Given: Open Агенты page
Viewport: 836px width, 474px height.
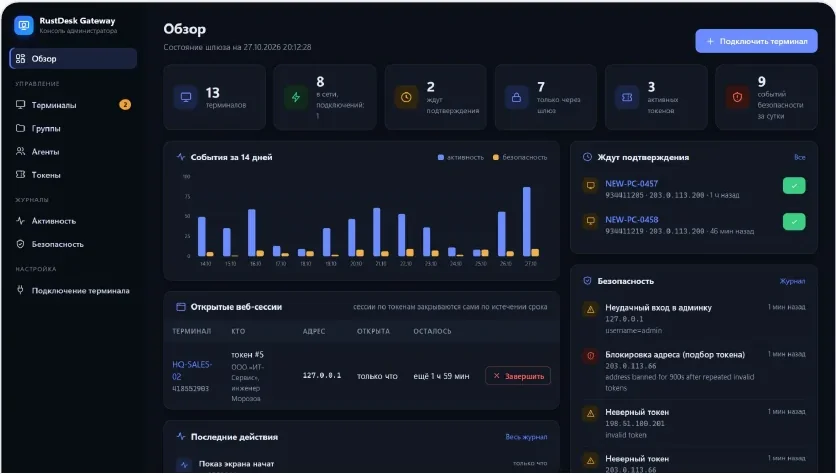Looking at the screenshot, I should pos(73,152).
